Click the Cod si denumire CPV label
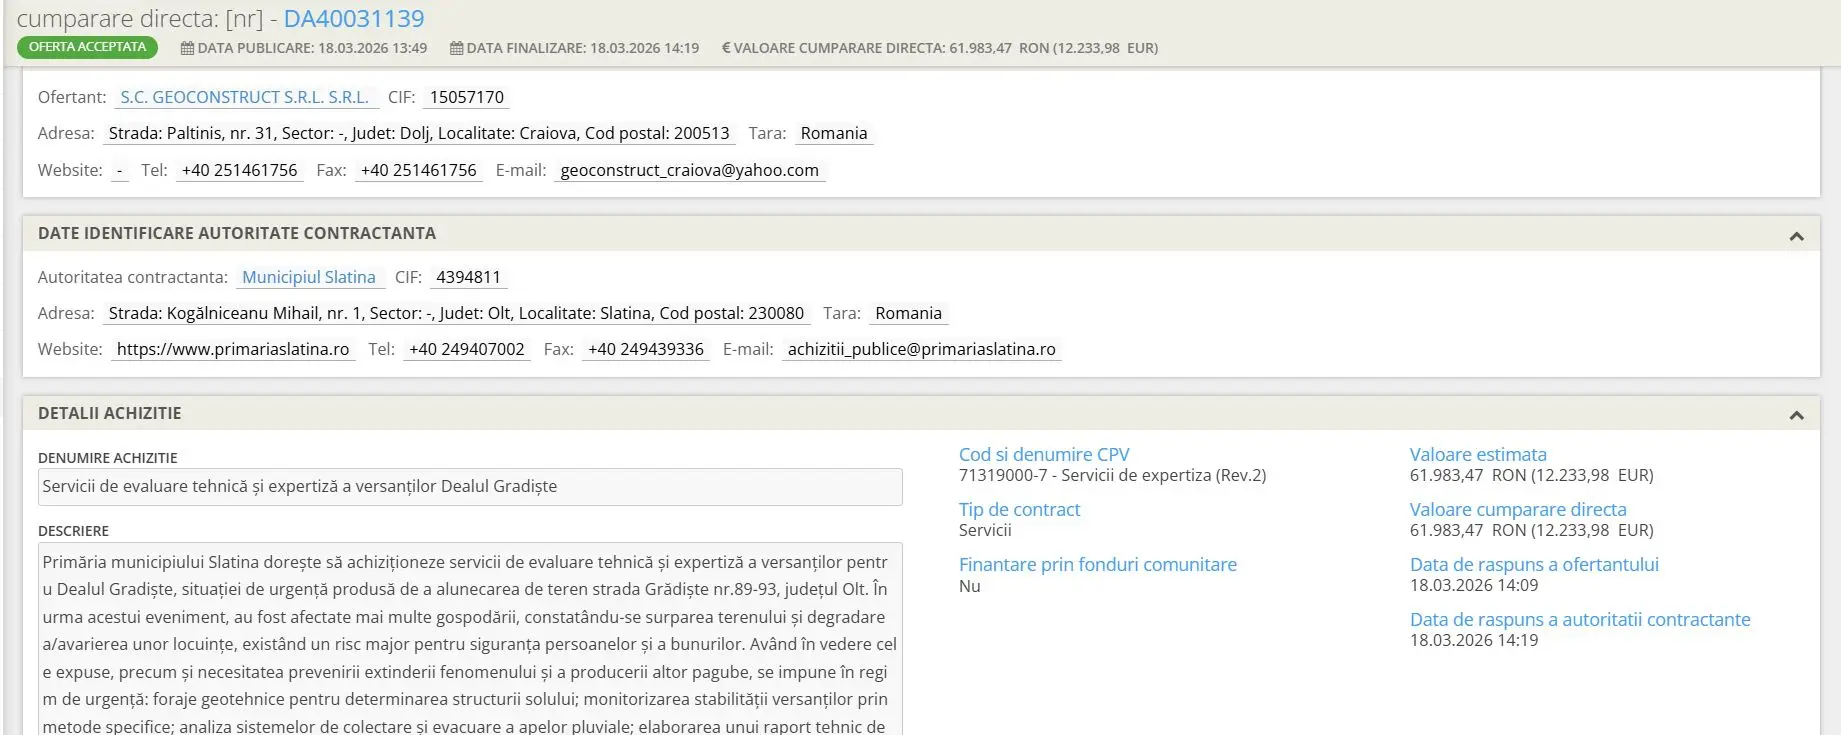This screenshot has width=1841, height=735. tap(1044, 454)
